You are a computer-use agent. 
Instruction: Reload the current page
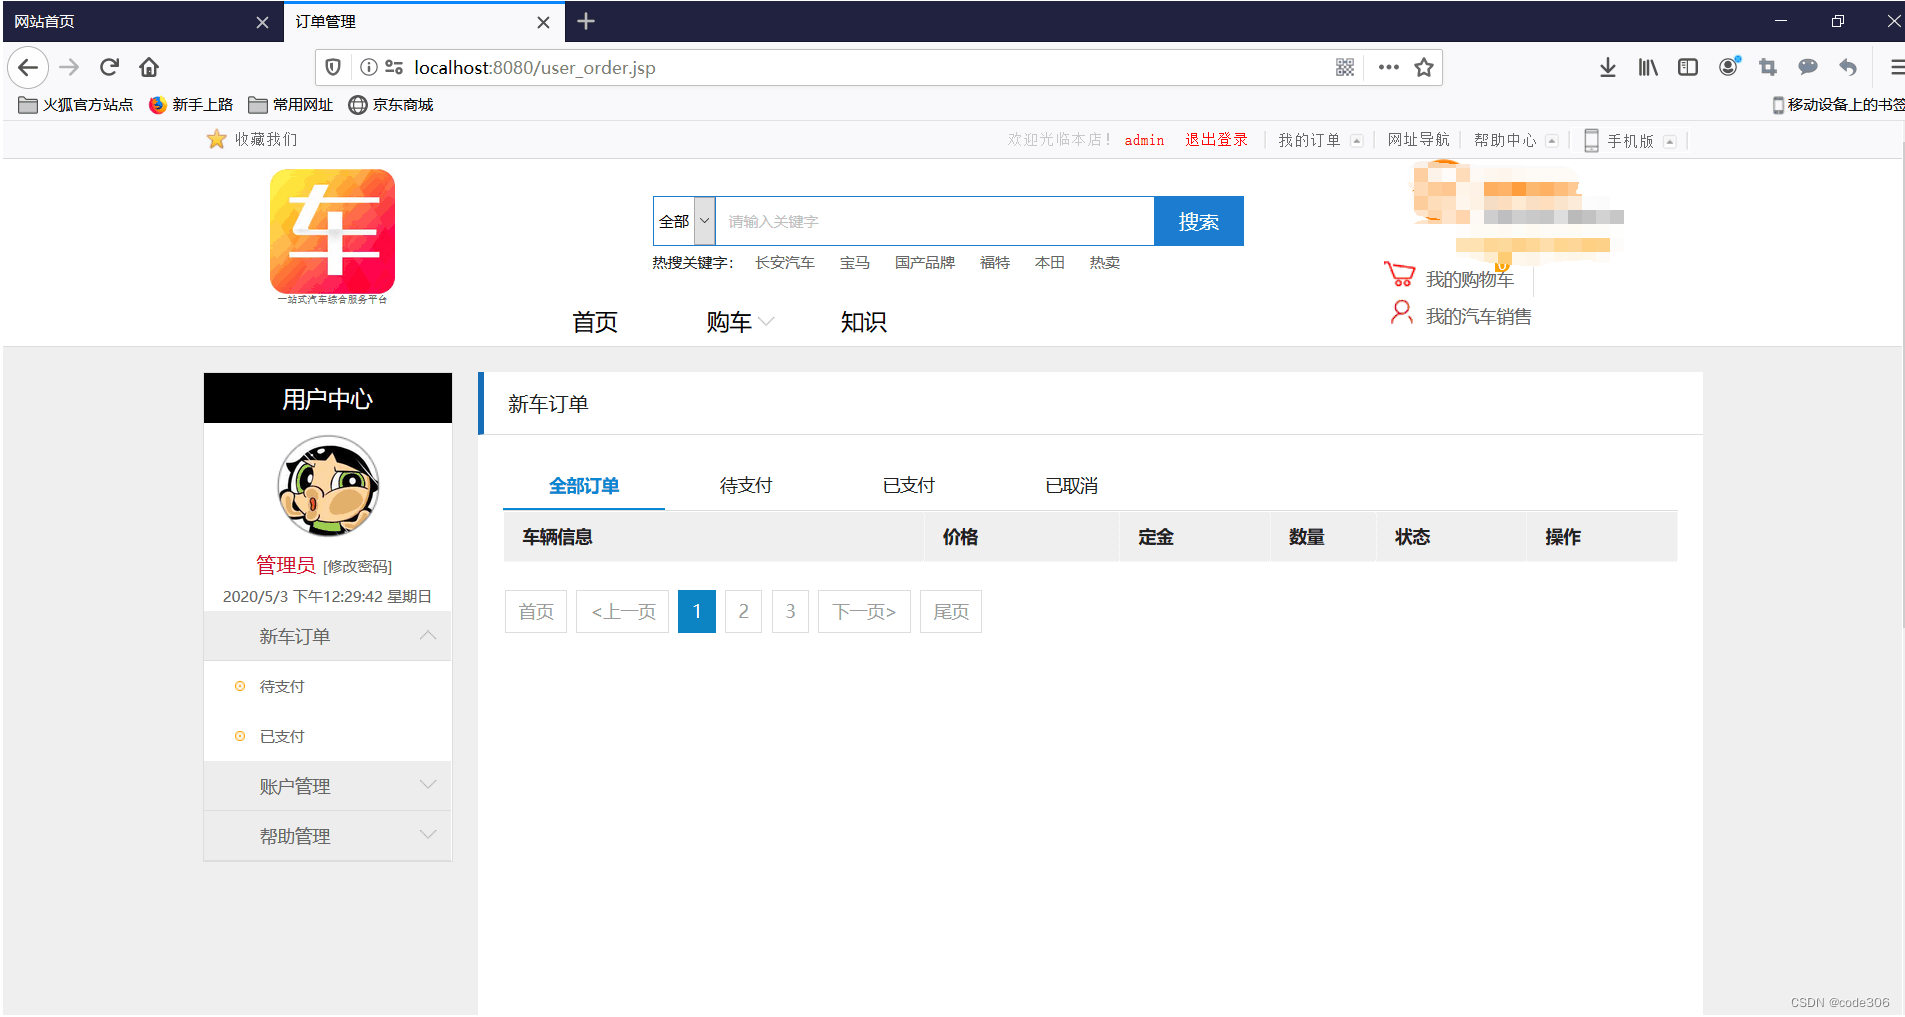click(x=109, y=67)
